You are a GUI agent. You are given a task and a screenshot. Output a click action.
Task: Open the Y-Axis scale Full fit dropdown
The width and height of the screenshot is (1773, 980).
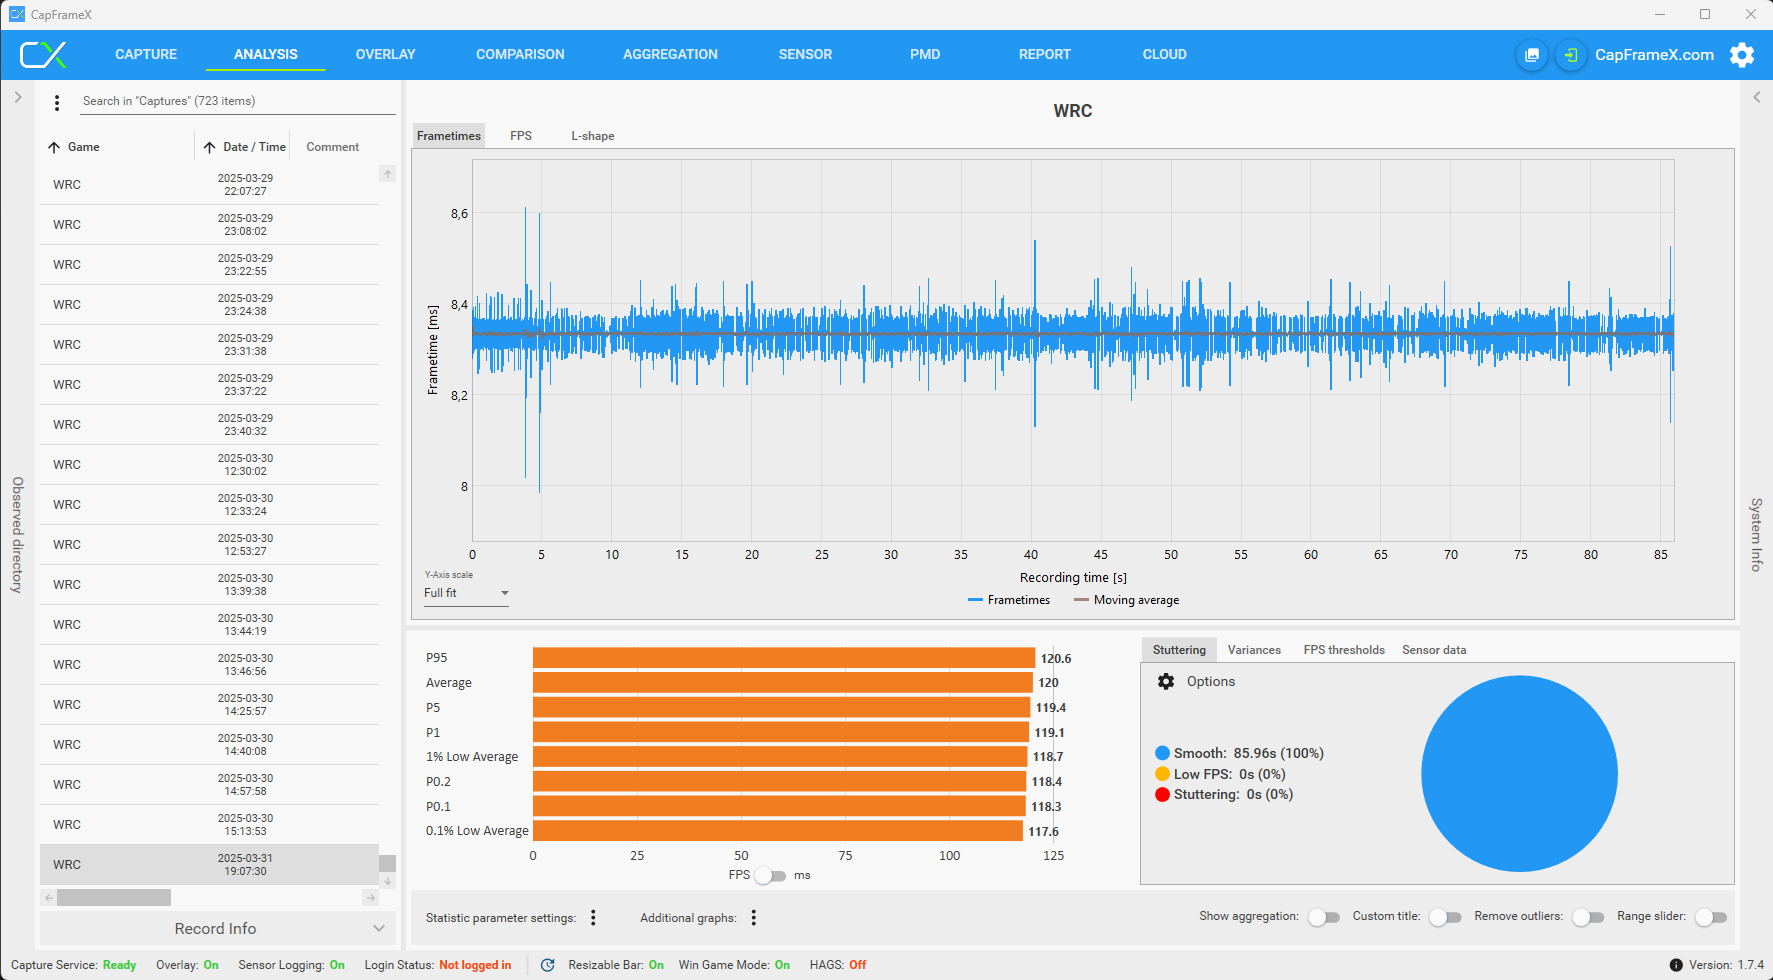click(x=466, y=593)
